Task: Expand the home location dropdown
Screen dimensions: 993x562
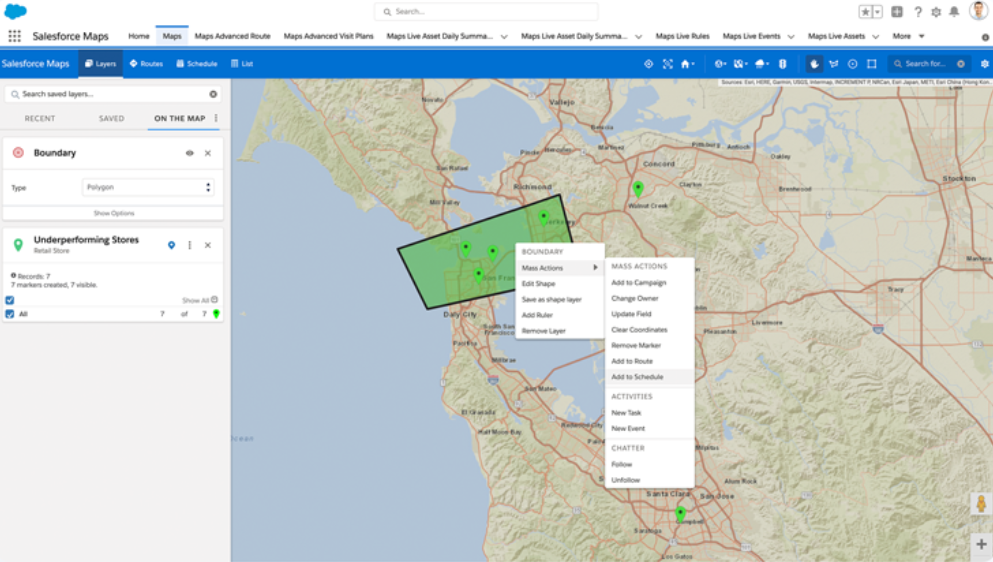Action: click(687, 63)
